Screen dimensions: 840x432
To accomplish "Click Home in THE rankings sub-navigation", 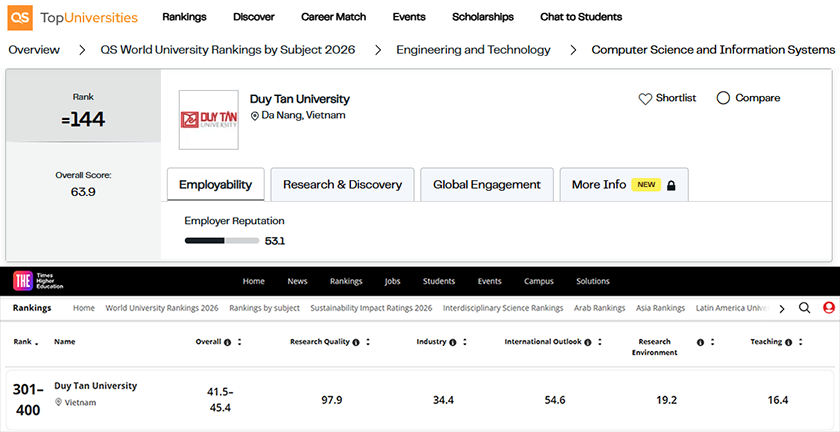I will 84,308.
